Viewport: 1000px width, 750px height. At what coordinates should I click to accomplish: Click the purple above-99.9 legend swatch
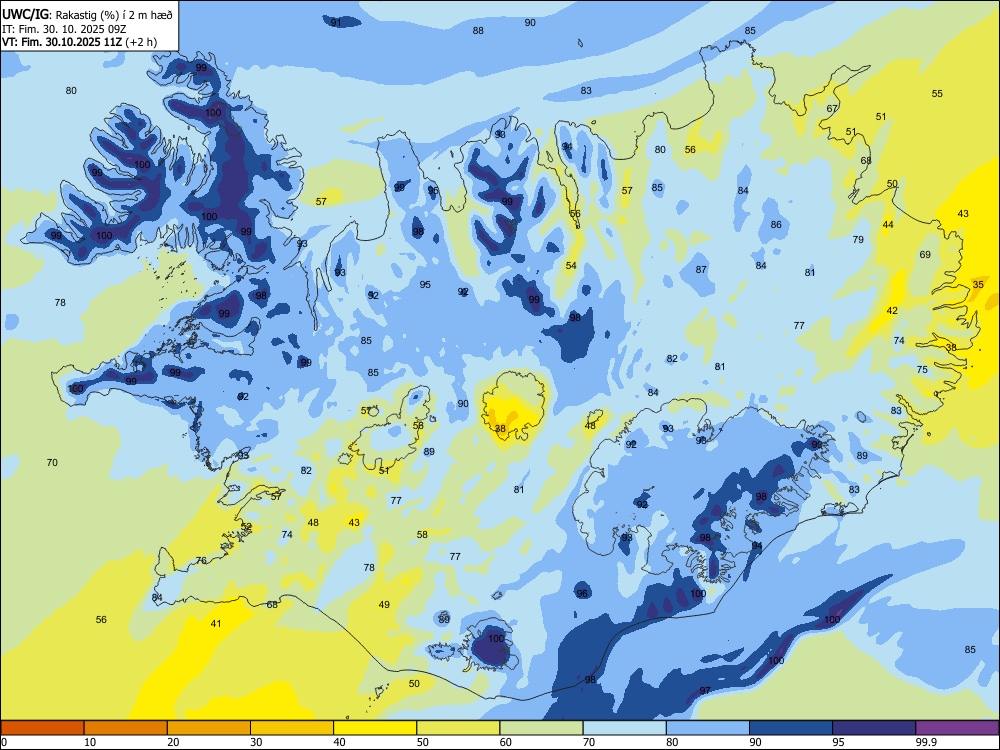pyautogui.click(x=957, y=728)
